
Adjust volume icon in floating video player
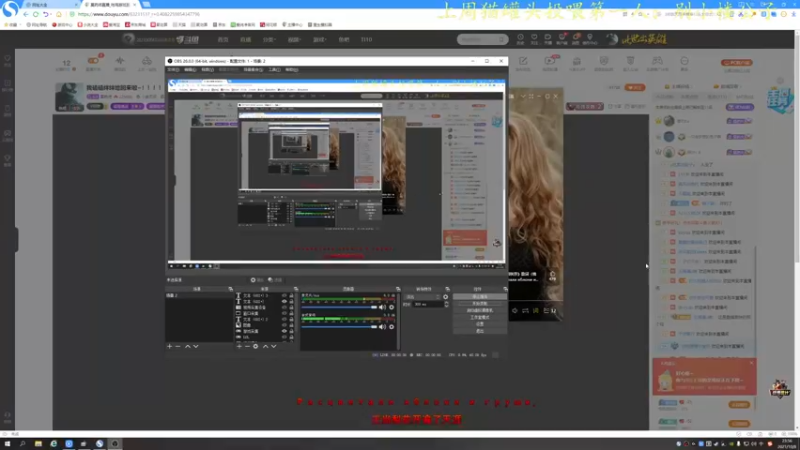pyautogui.click(x=514, y=311)
